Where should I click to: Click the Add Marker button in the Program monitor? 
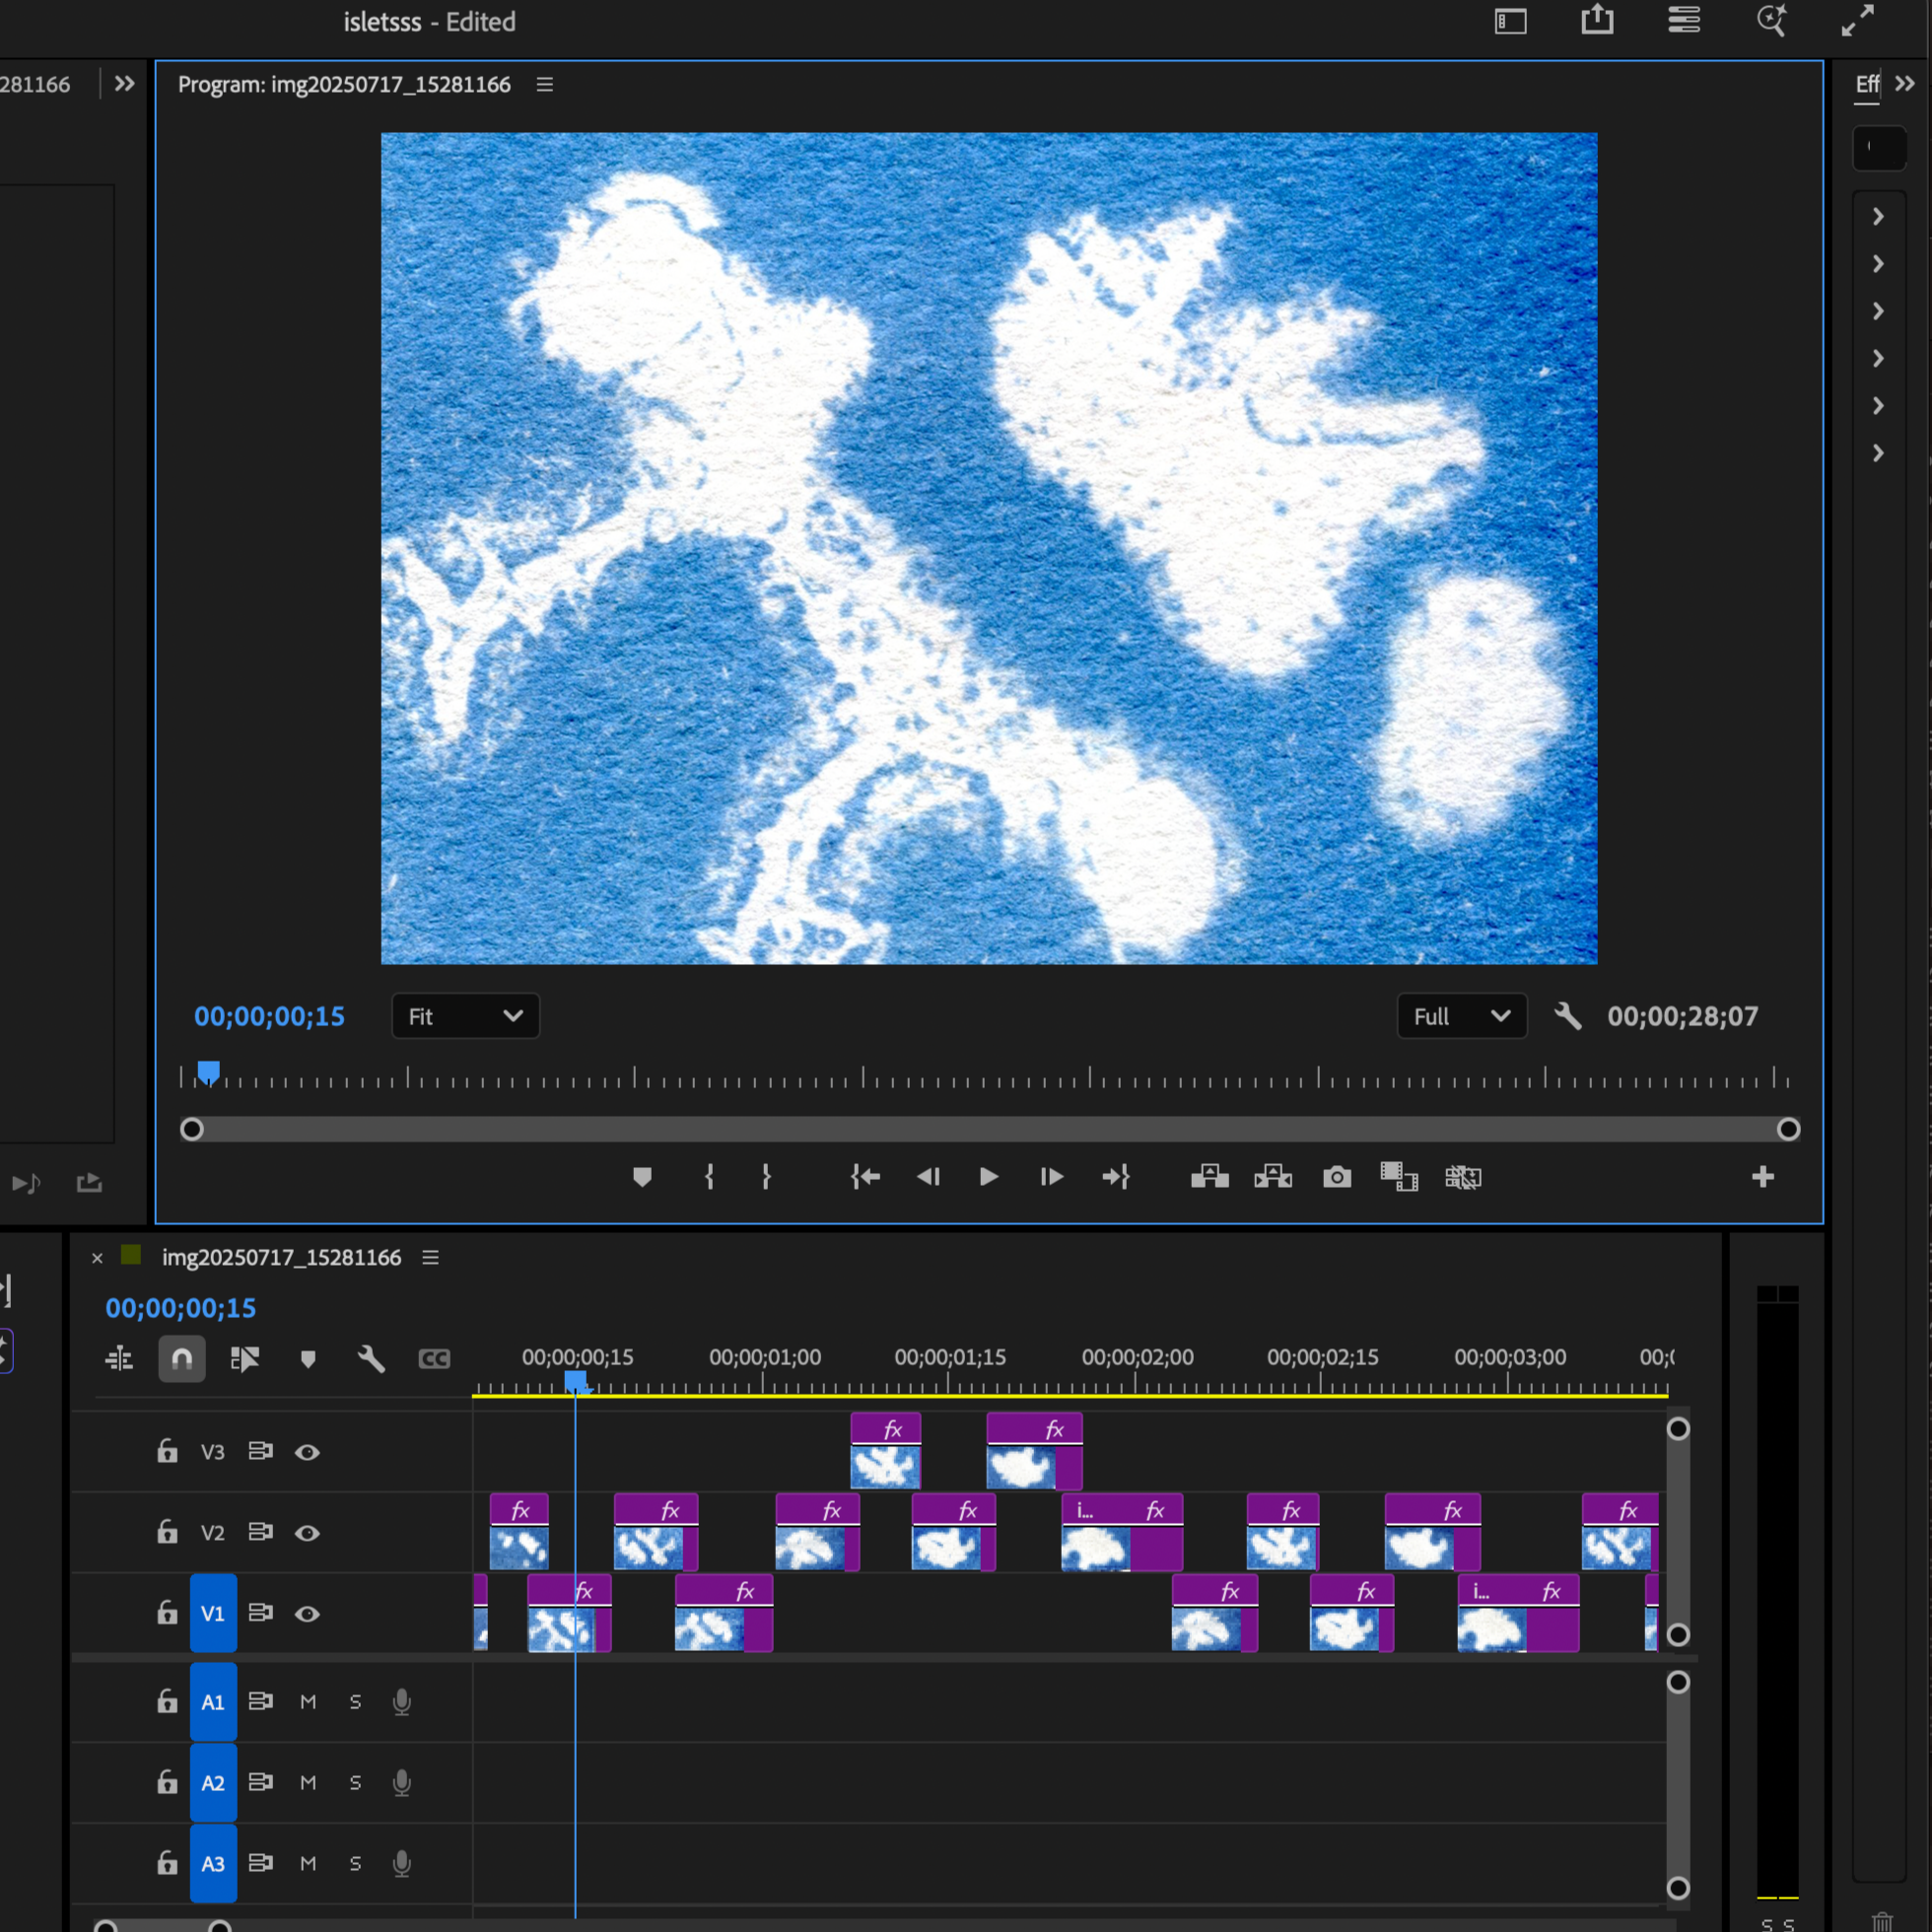click(642, 1177)
